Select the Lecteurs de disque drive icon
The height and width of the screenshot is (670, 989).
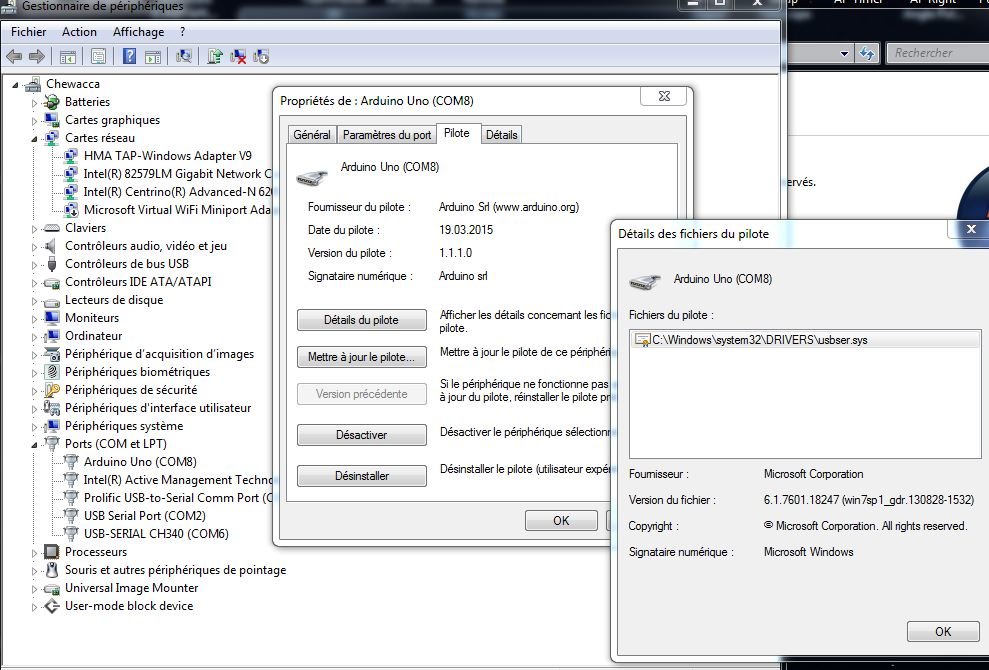[x=52, y=301]
